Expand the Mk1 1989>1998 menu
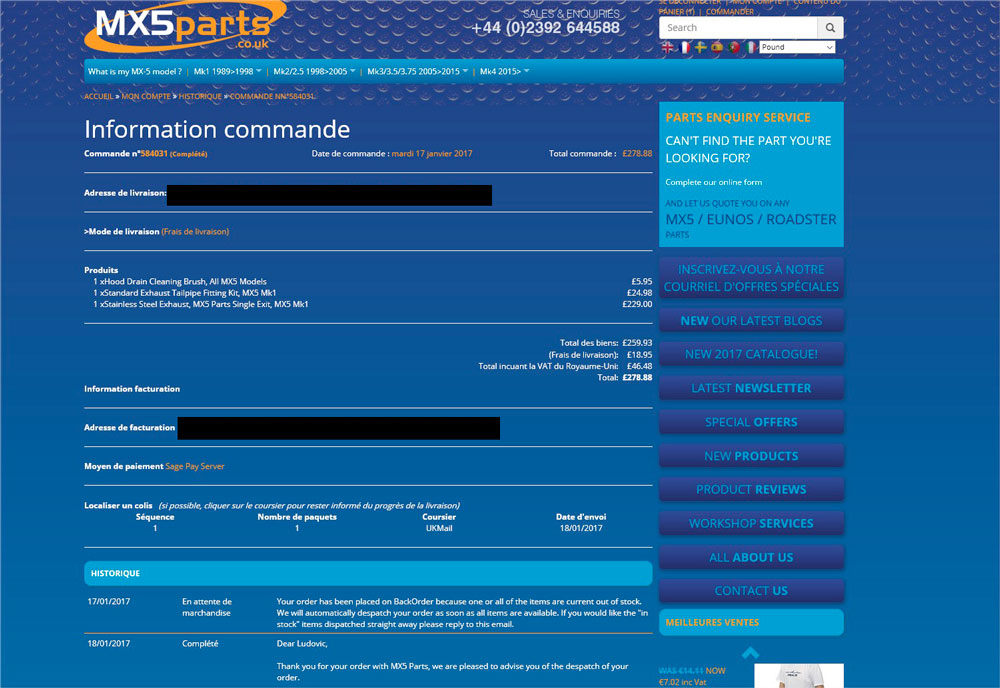Image resolution: width=1000 pixels, height=688 pixels. (x=227, y=71)
